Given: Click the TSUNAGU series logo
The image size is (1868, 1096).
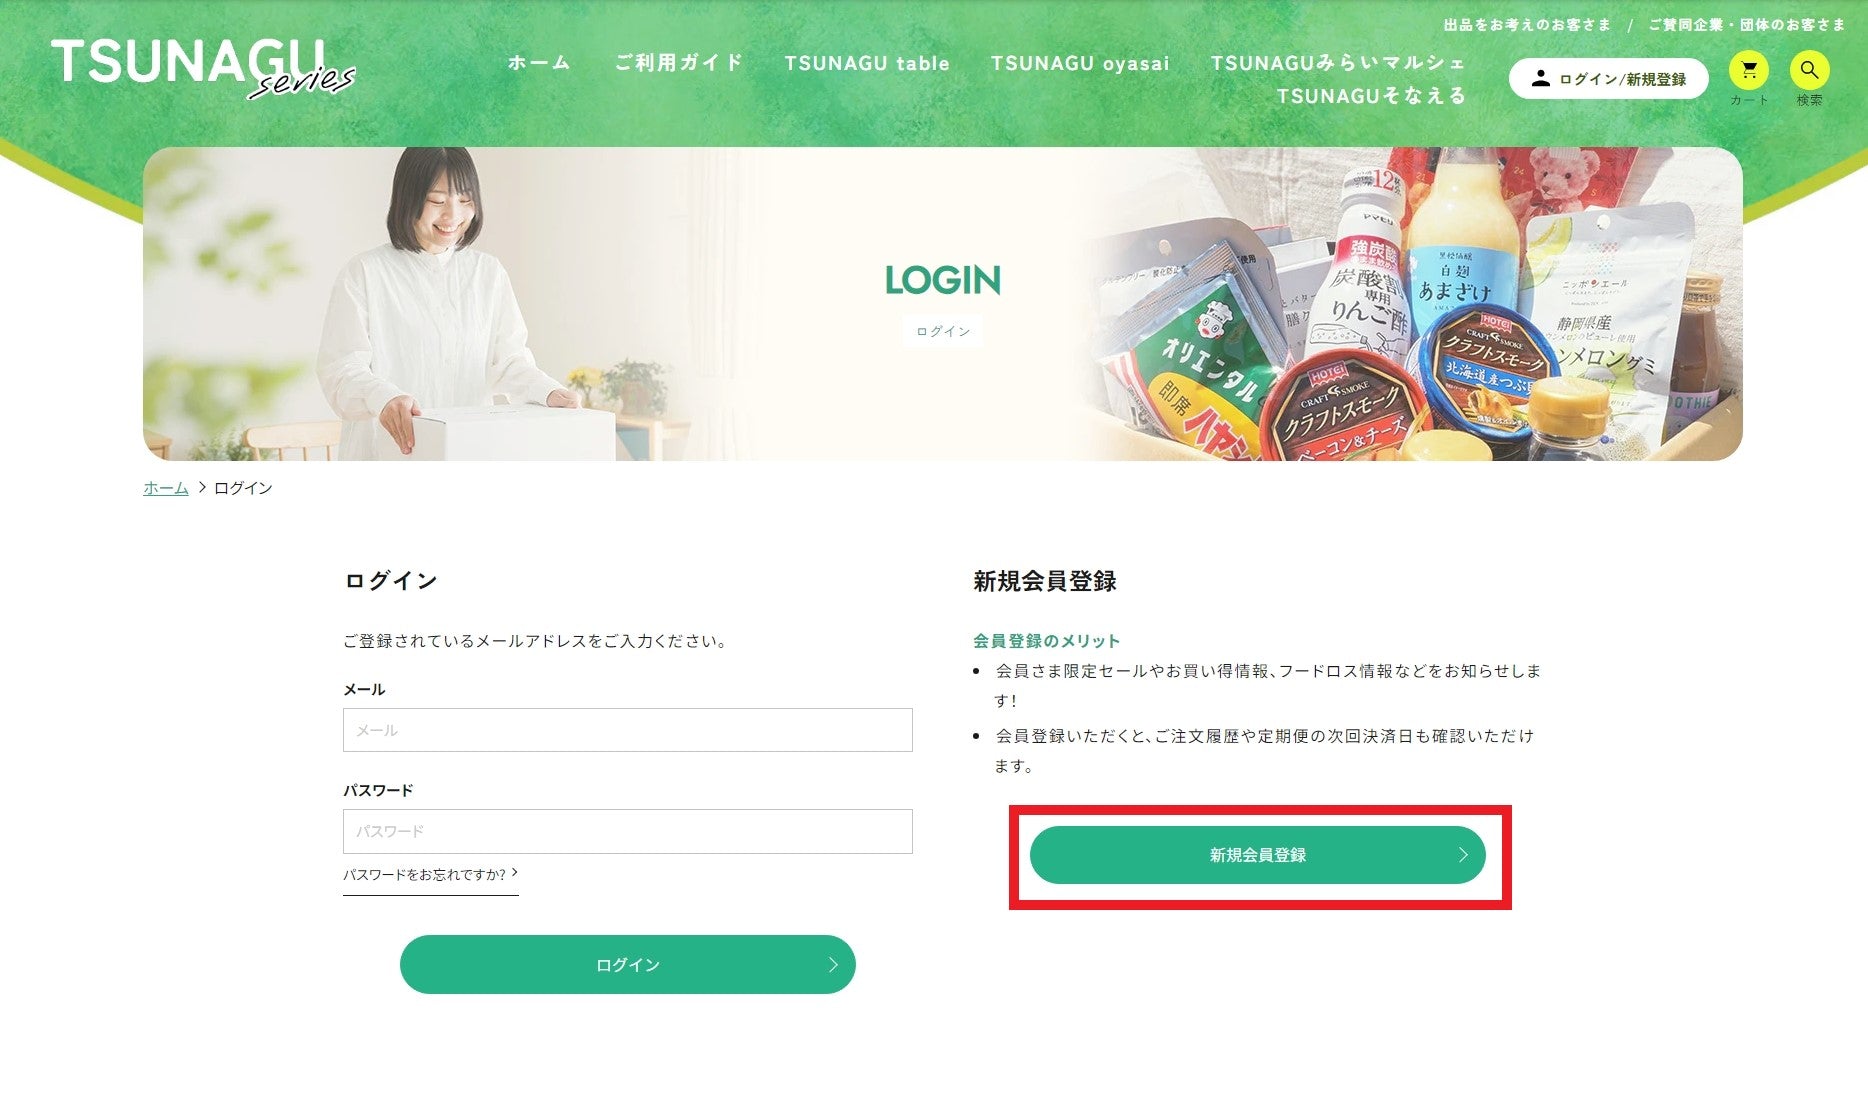Looking at the screenshot, I should coord(203,69).
